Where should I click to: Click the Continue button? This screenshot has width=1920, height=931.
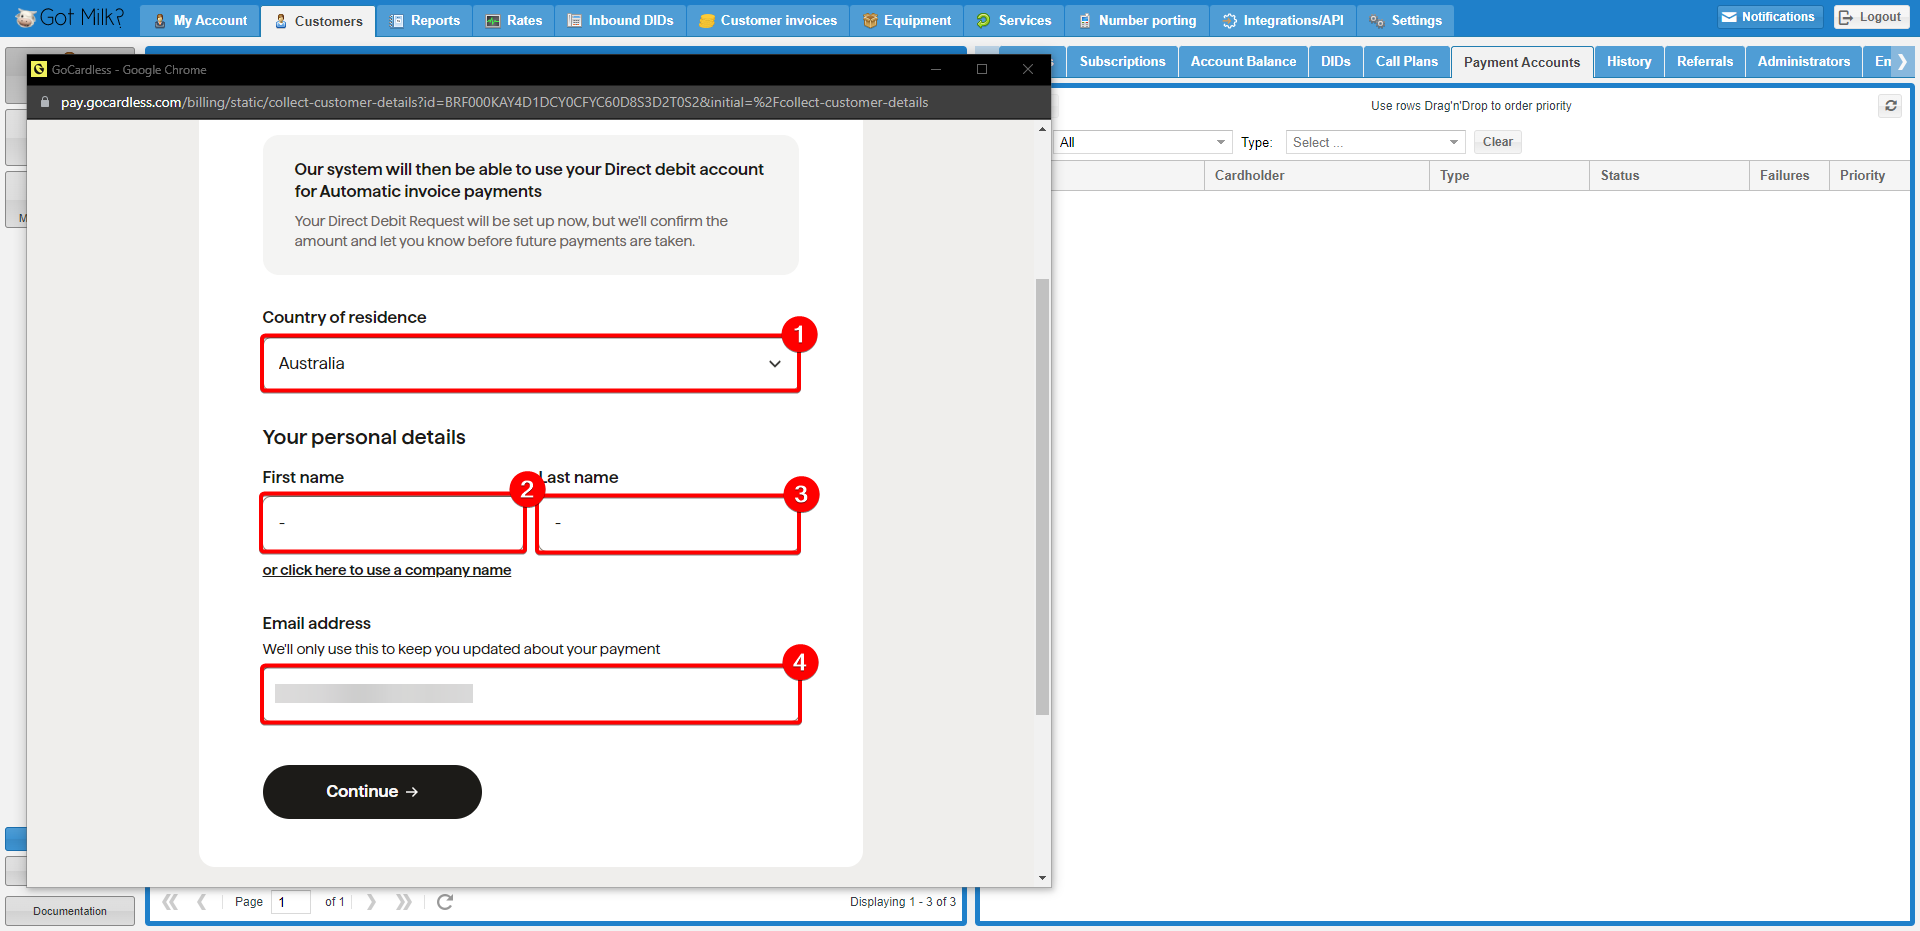(x=372, y=792)
